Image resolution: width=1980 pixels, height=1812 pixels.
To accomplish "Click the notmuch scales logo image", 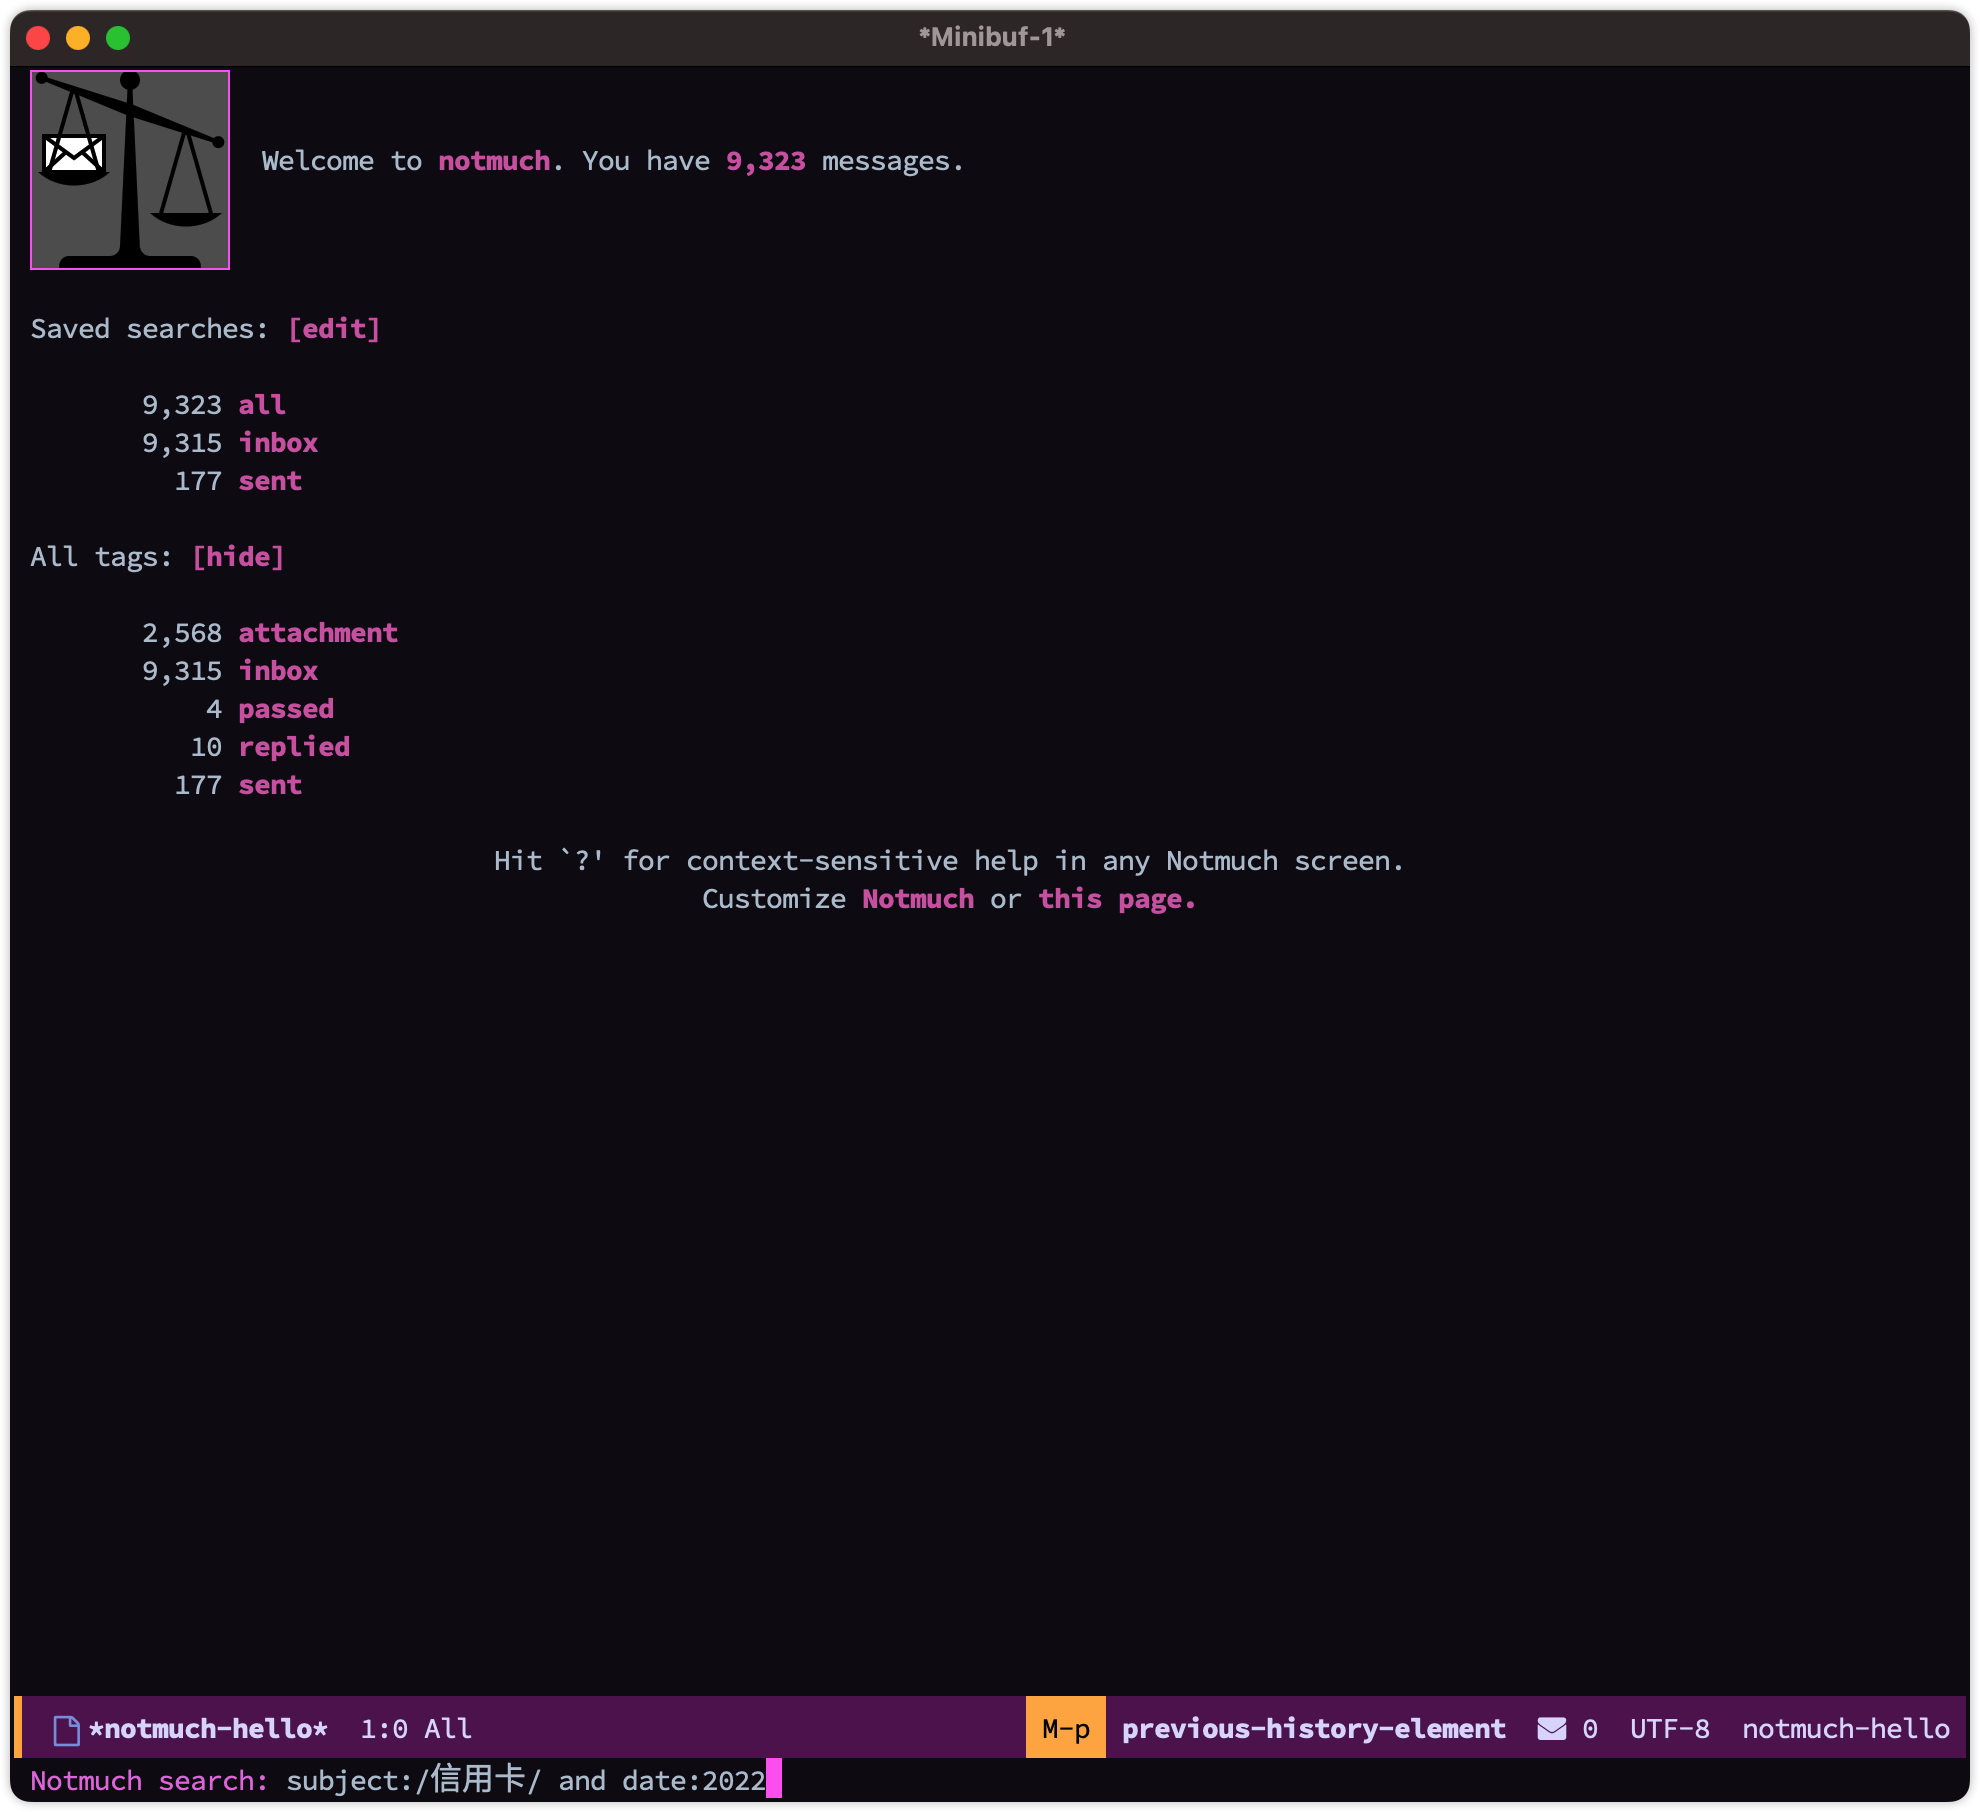I will 130,170.
